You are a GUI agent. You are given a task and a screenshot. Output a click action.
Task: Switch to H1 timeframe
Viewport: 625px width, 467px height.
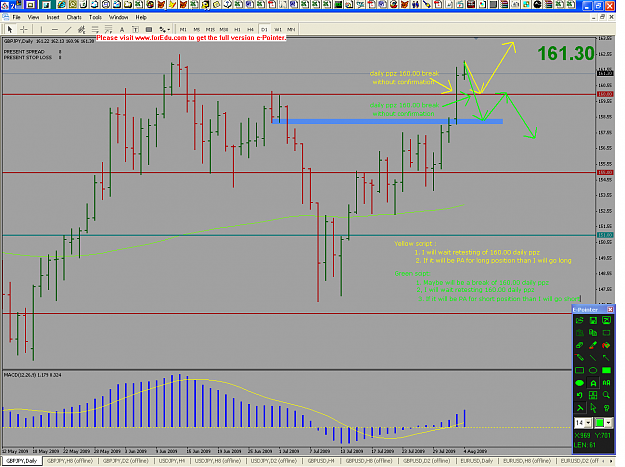(x=237, y=29)
